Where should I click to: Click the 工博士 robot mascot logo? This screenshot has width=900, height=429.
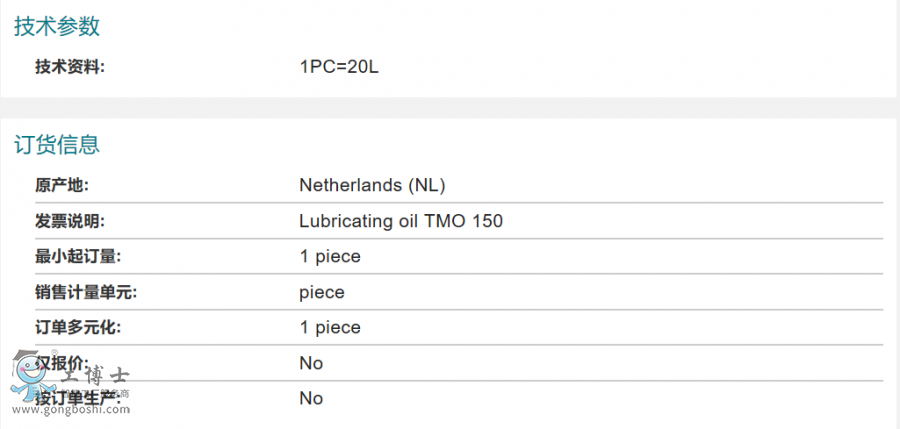(26, 379)
